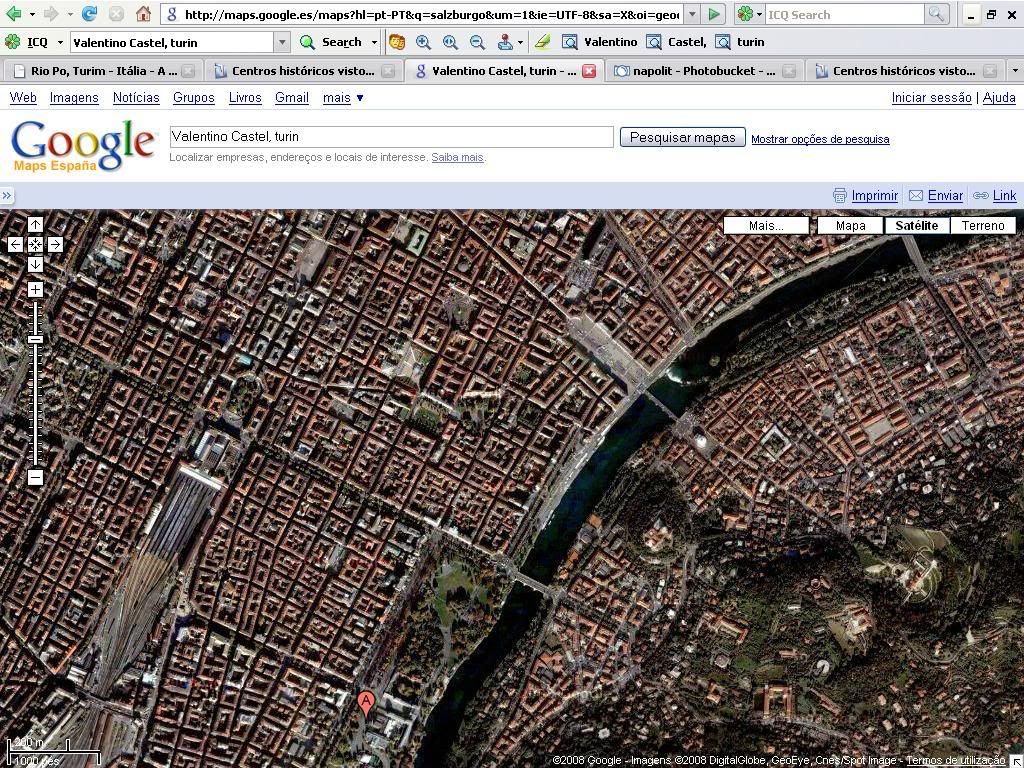1024x768 pixels.
Task: Pan the map right with the arrow
Action: [x=55, y=244]
